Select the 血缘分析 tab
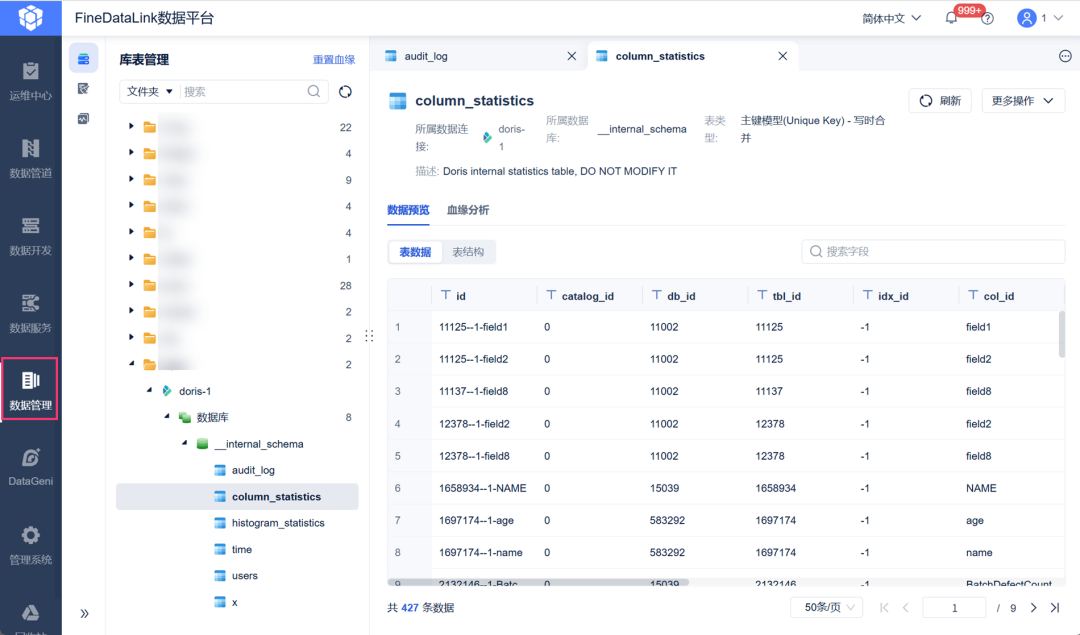This screenshot has height=635, width=1080. coord(468,210)
